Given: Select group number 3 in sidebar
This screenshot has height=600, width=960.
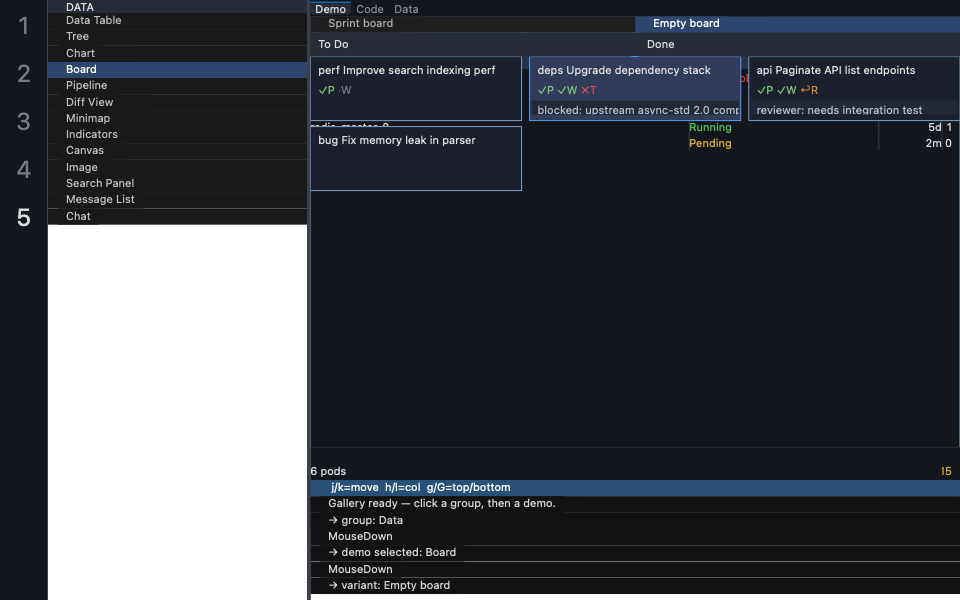Looking at the screenshot, I should pyautogui.click(x=23, y=121).
